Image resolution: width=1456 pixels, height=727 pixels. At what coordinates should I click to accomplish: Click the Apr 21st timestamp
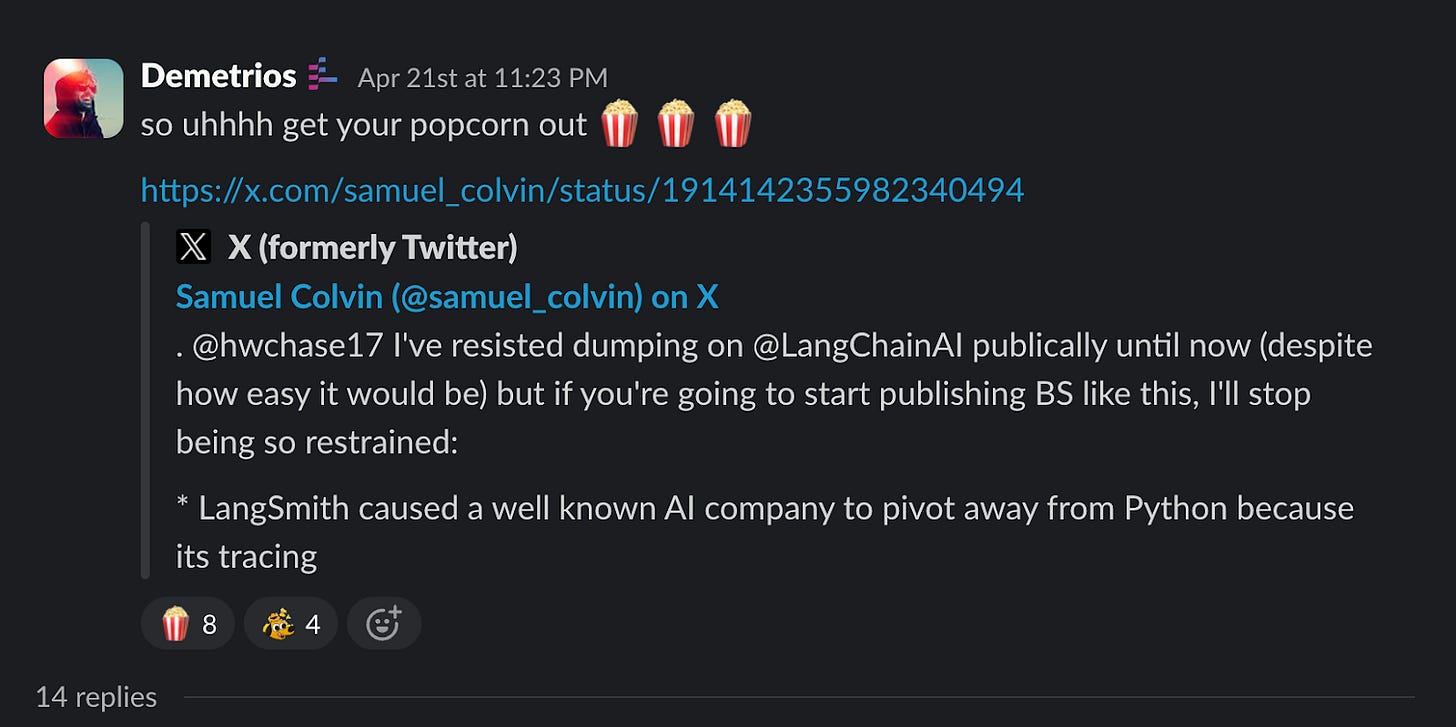click(482, 76)
